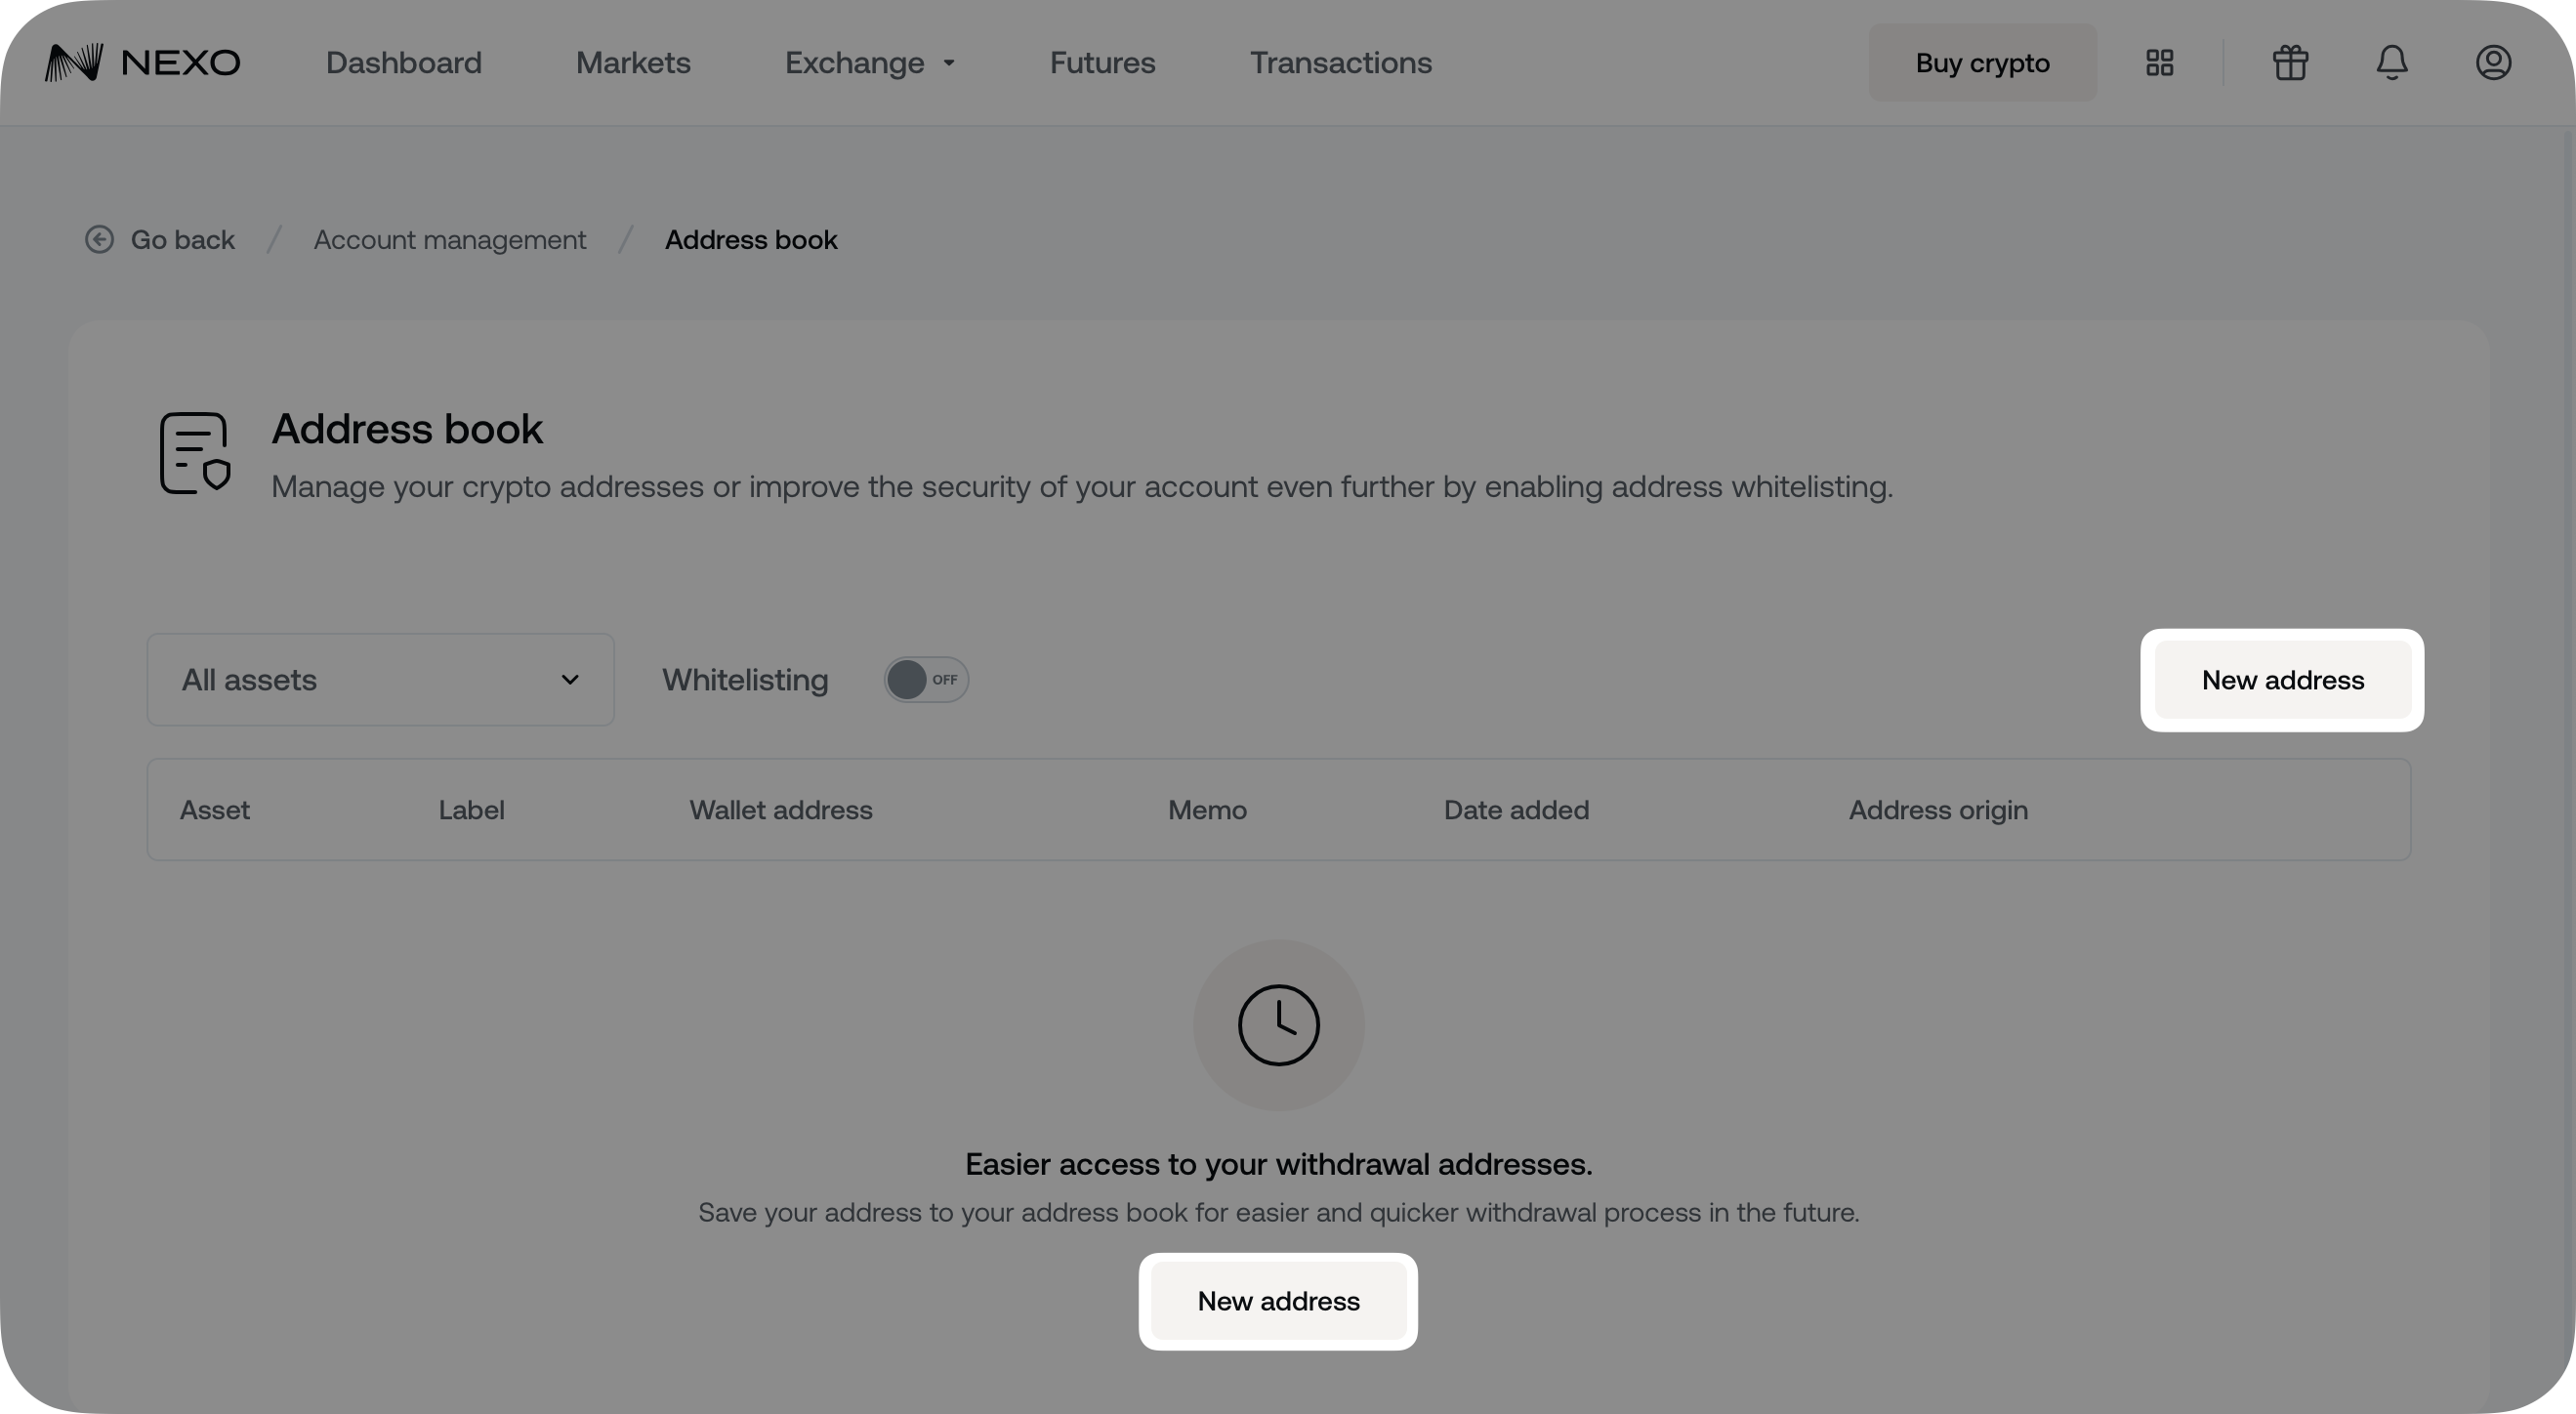The image size is (2576, 1414).
Task: Click the Go back arrow icon
Action: pyautogui.click(x=99, y=240)
